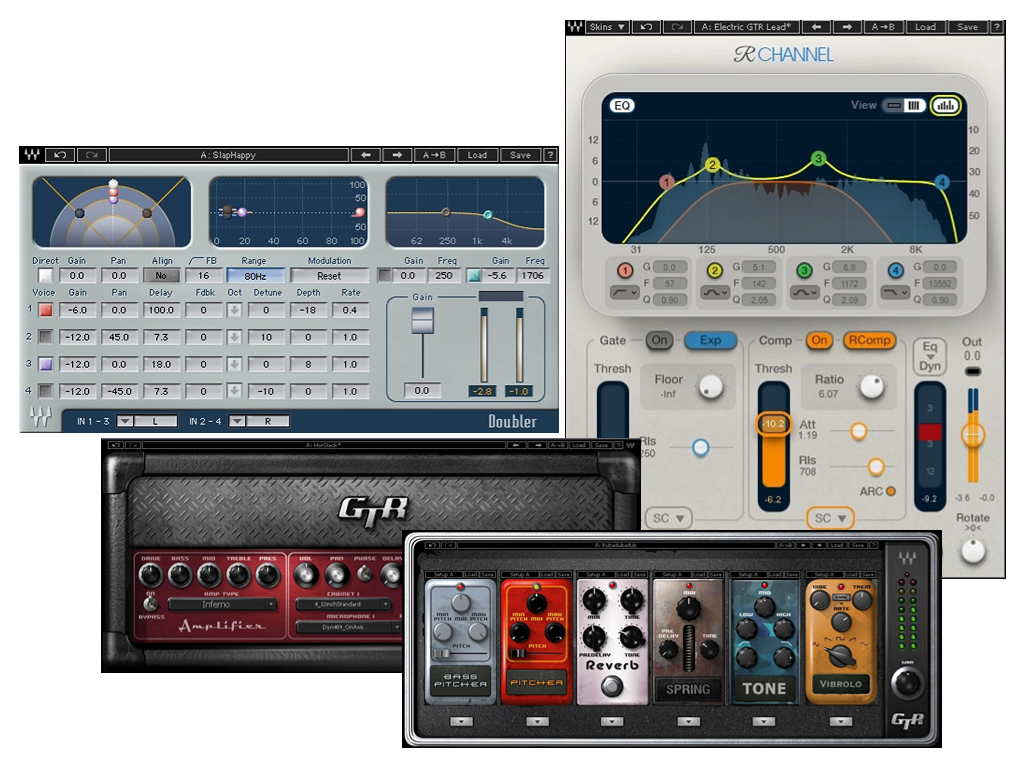Select the green EQ band 3 button in RChannel
This screenshot has height=768, width=1024.
[x=805, y=270]
